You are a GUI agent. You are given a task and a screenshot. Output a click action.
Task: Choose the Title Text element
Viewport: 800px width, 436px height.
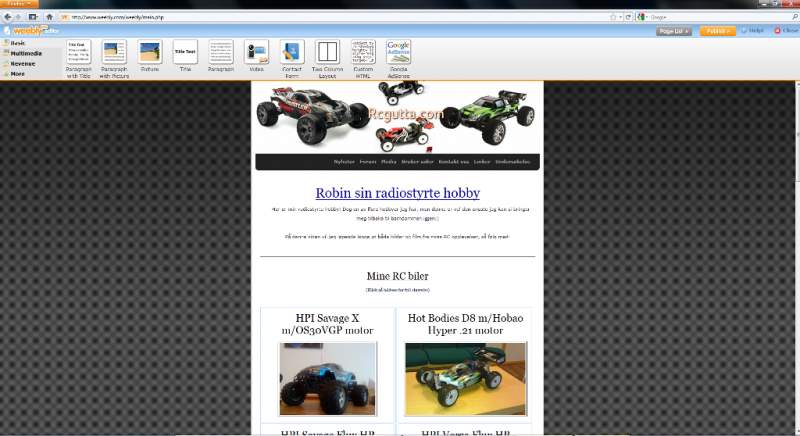point(185,52)
